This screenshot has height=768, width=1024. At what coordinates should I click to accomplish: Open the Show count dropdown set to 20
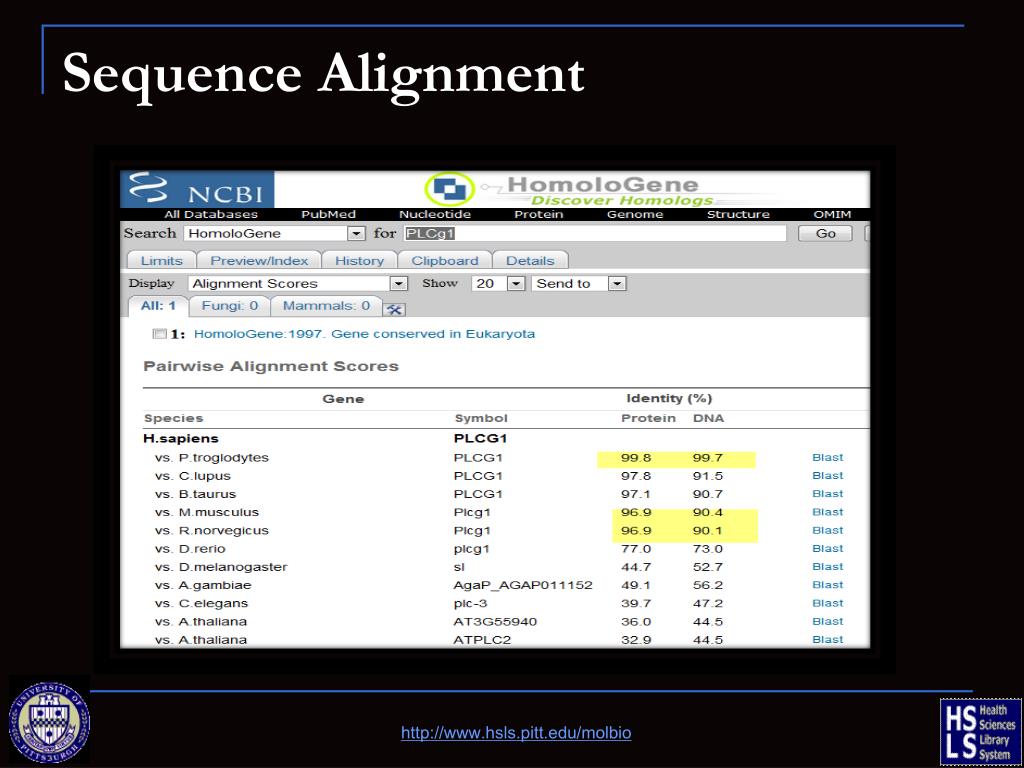coord(516,283)
